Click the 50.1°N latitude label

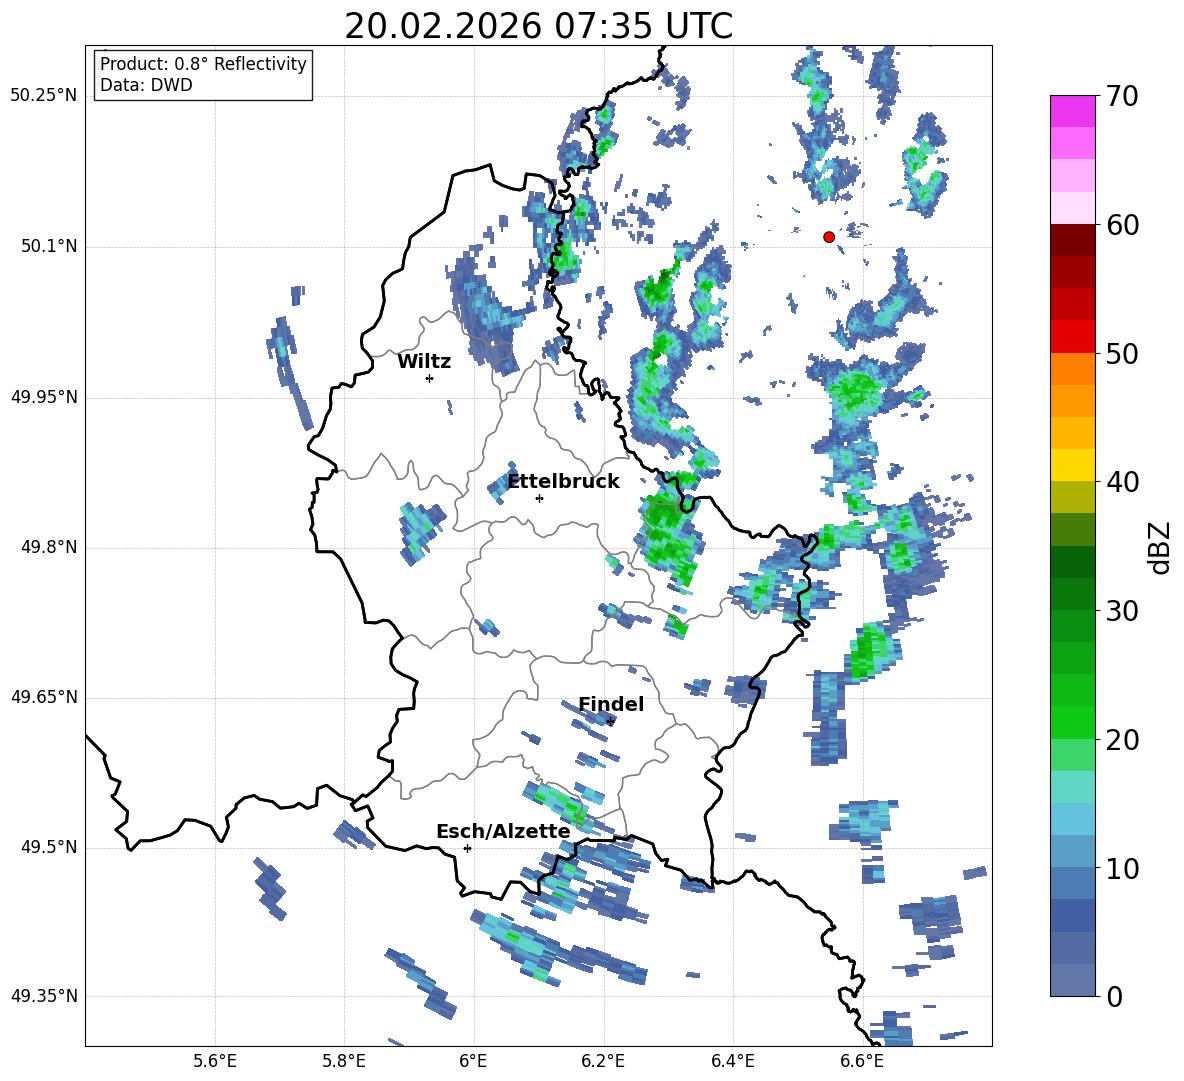coord(49,247)
